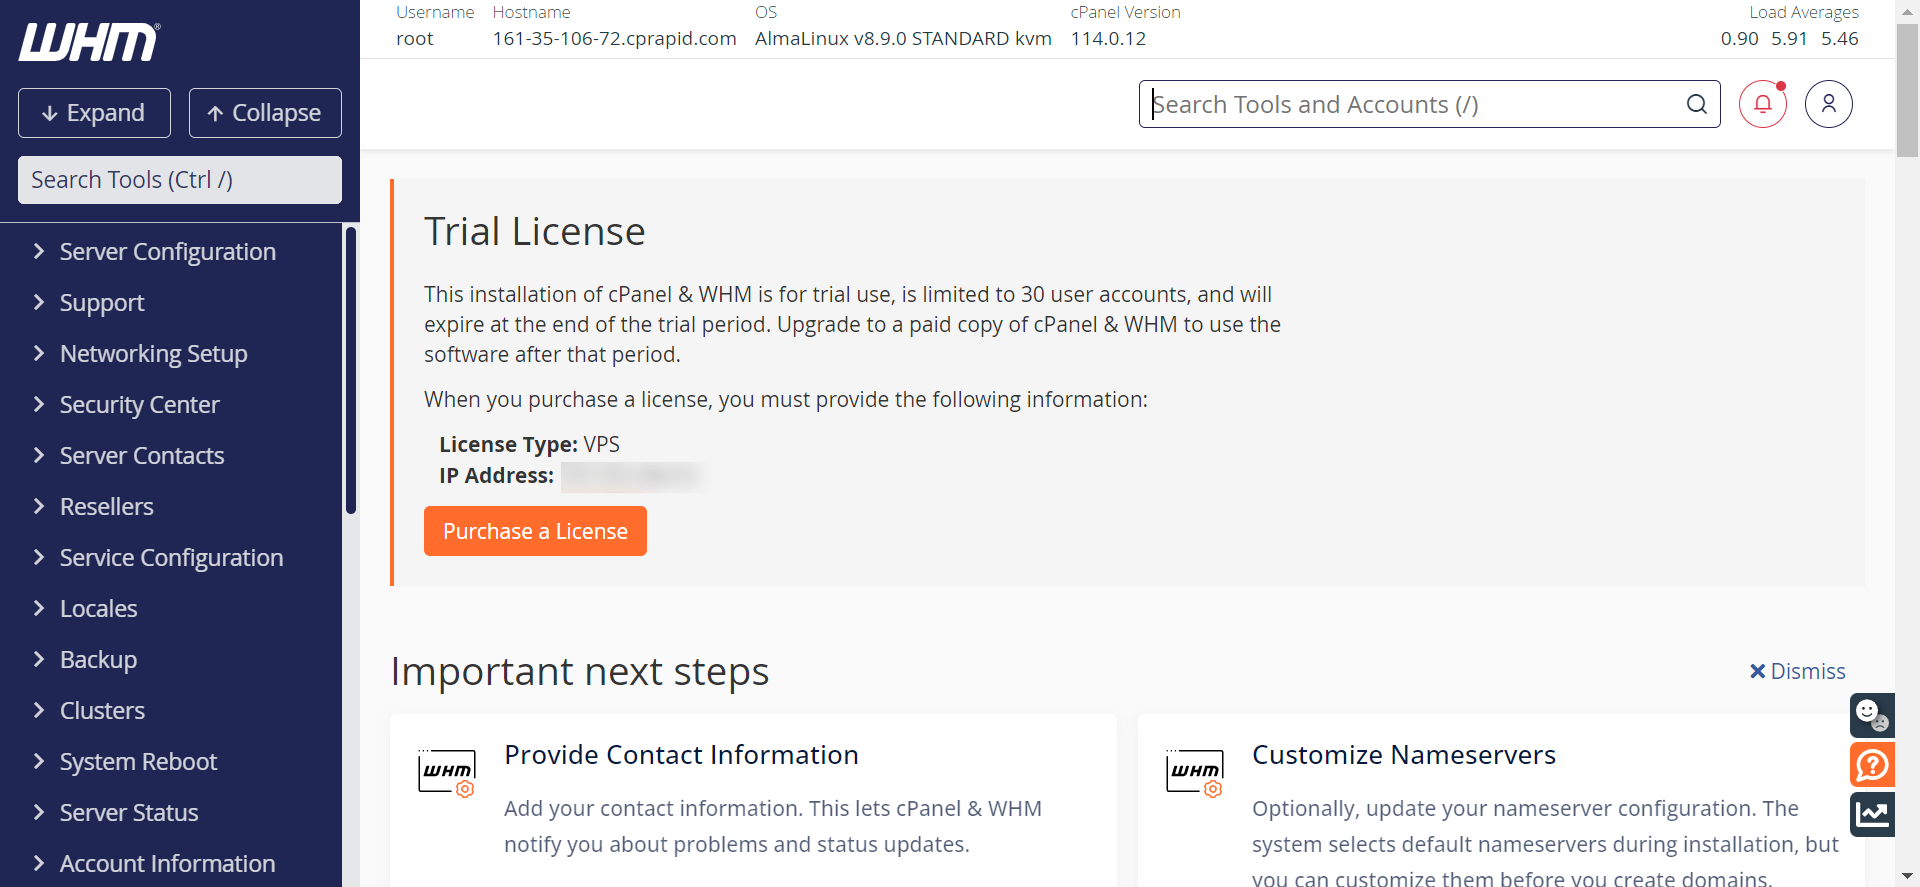Click the page vertical scrollbar thumb
The width and height of the screenshot is (1920, 887).
point(1908,90)
